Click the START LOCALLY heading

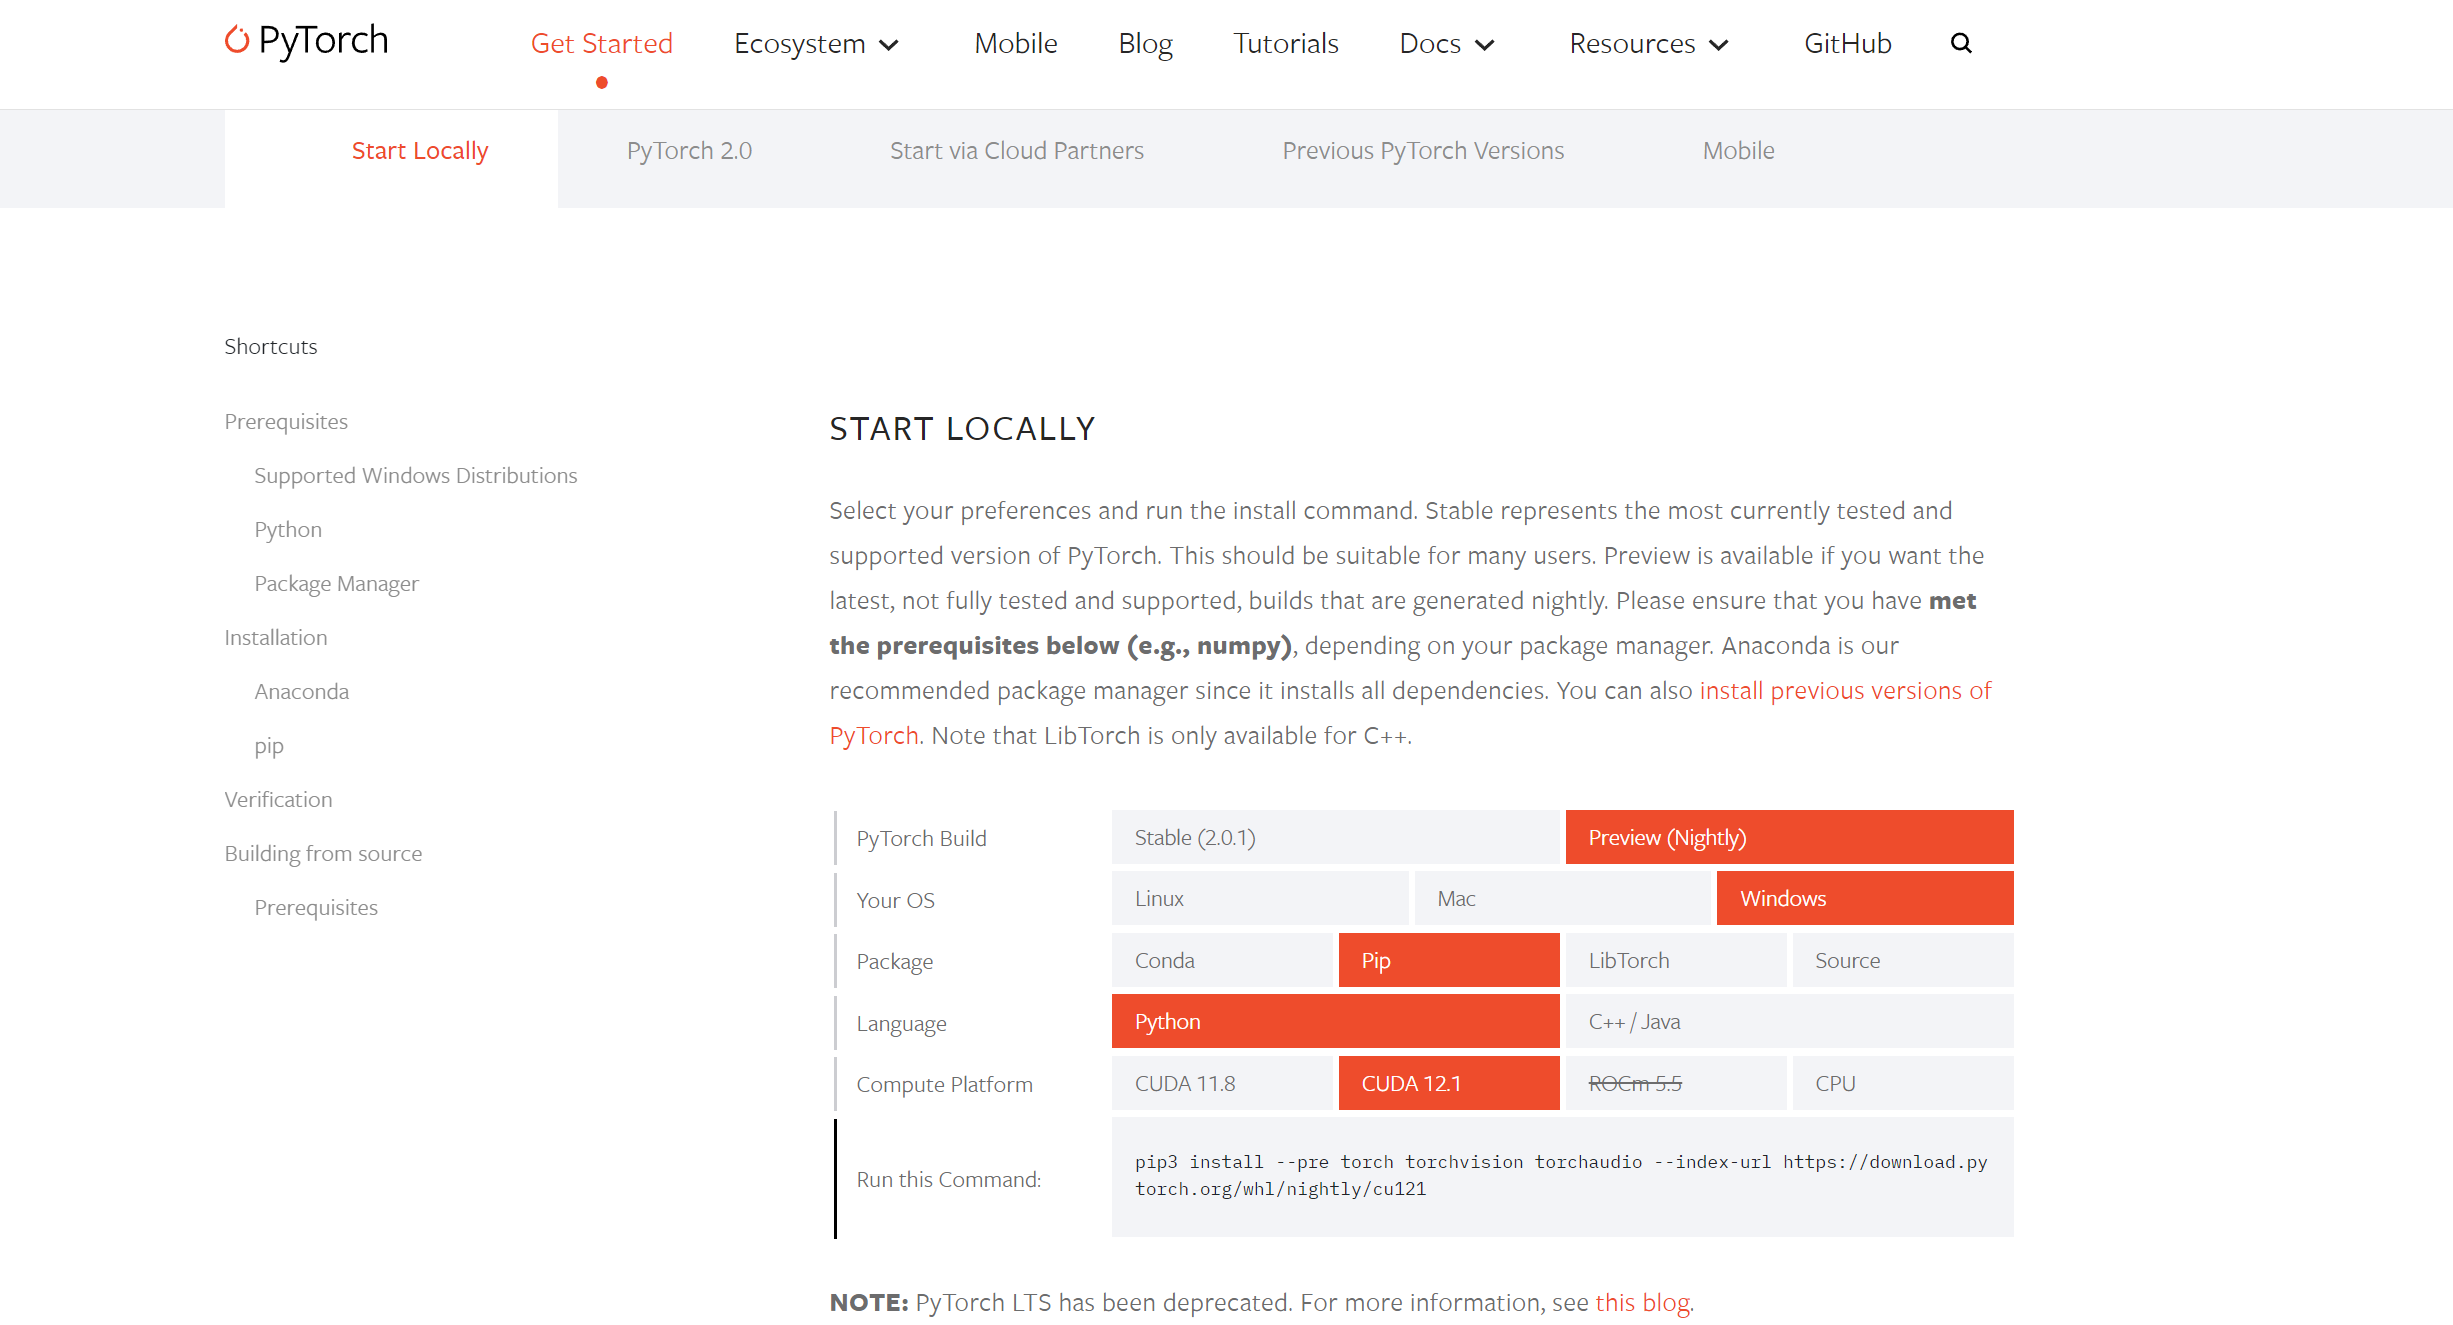962,428
